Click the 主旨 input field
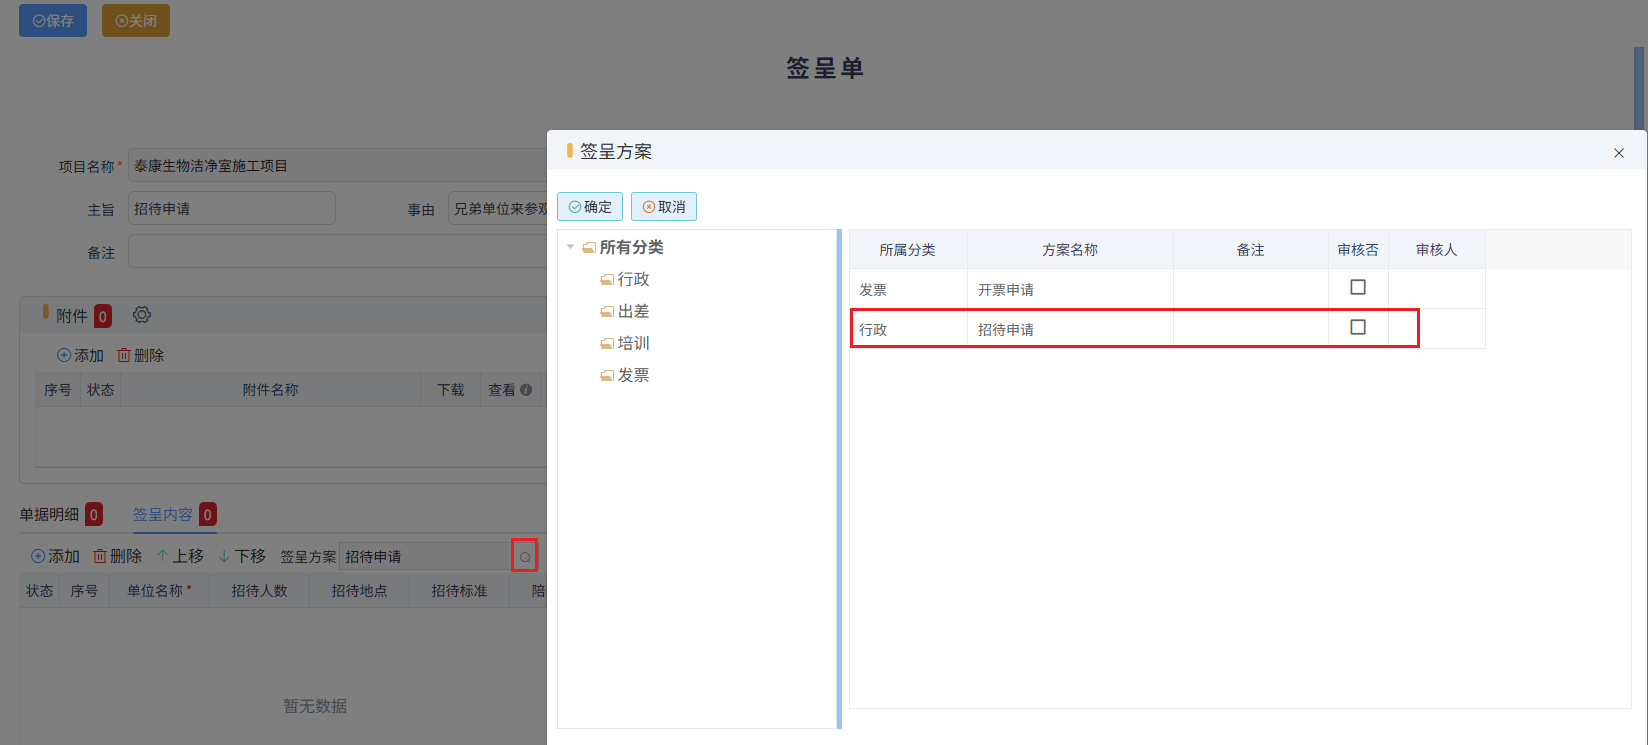Screen dimensions: 1648x745 point(232,209)
